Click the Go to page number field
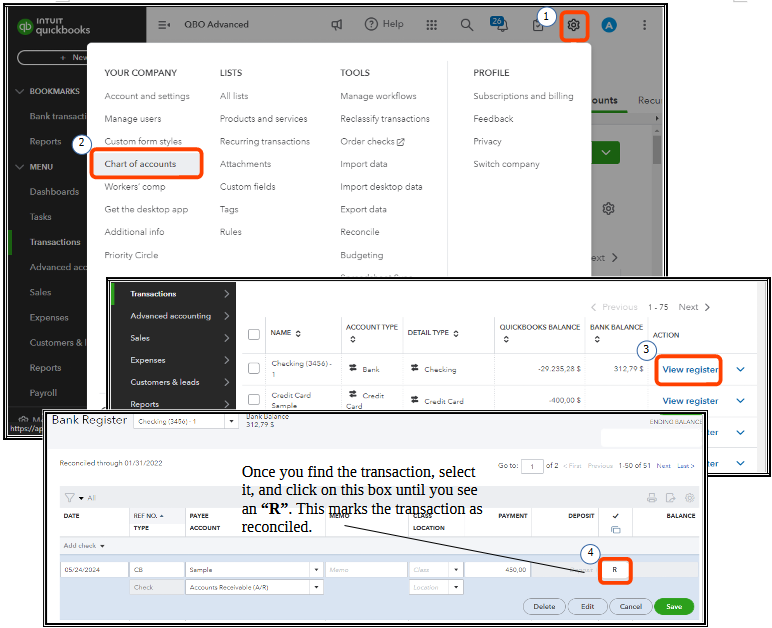 coord(532,466)
